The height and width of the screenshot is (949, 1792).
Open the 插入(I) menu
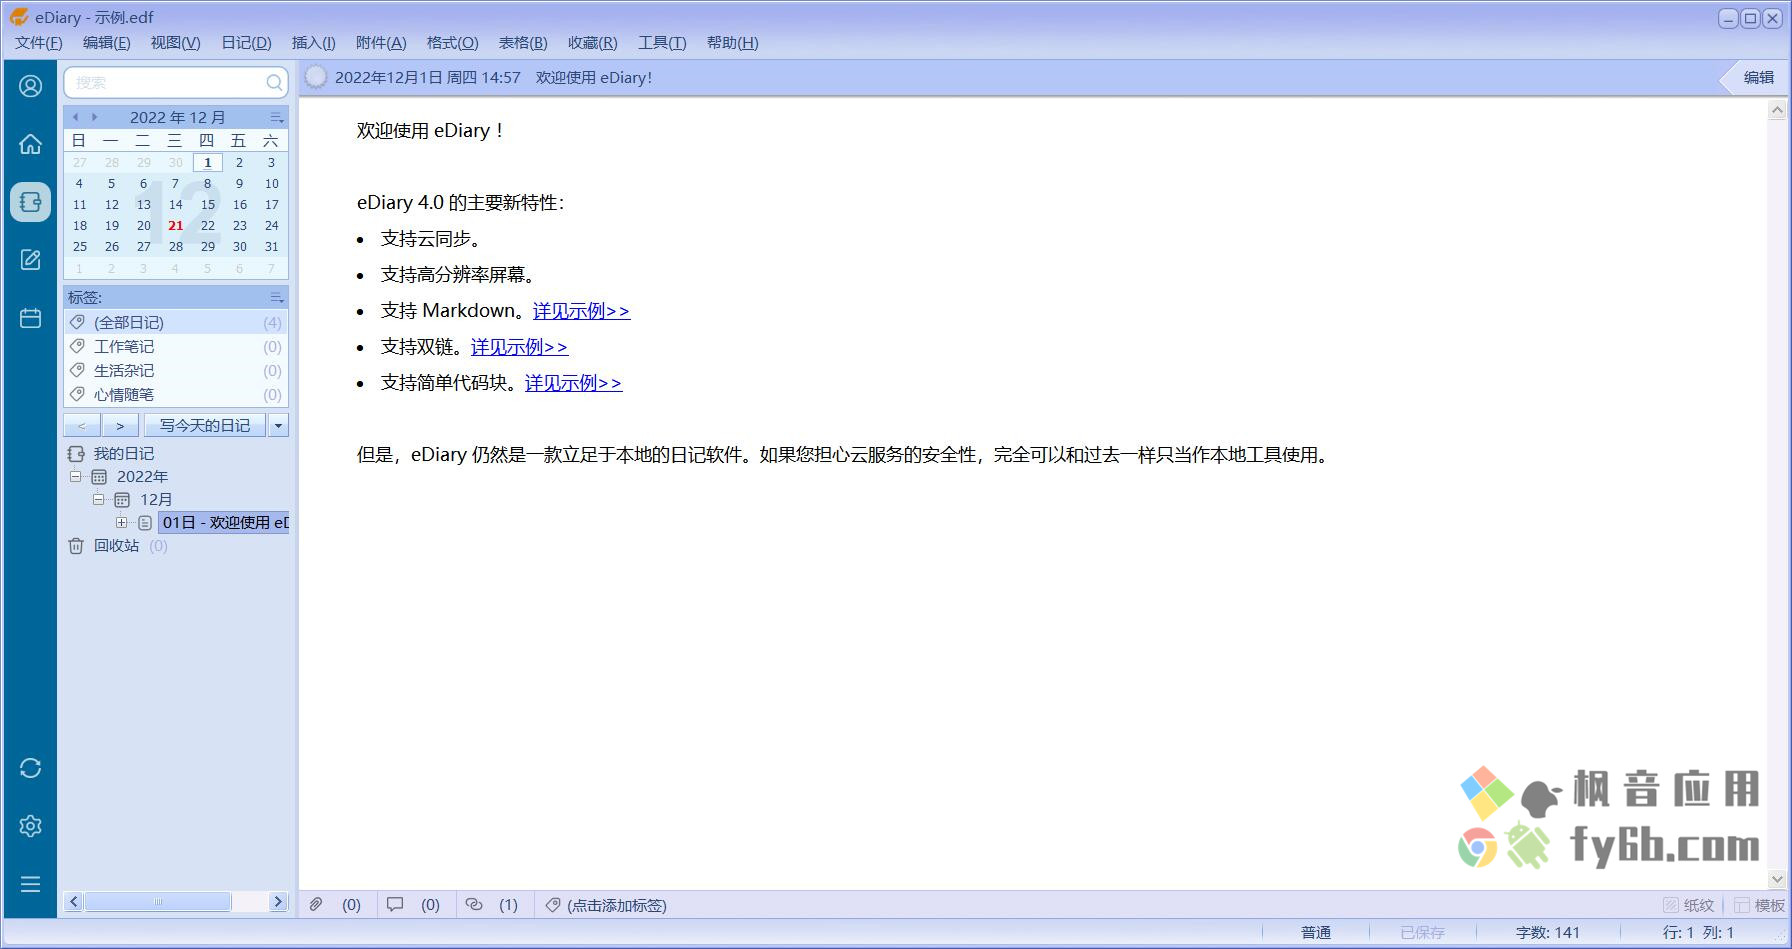click(313, 42)
